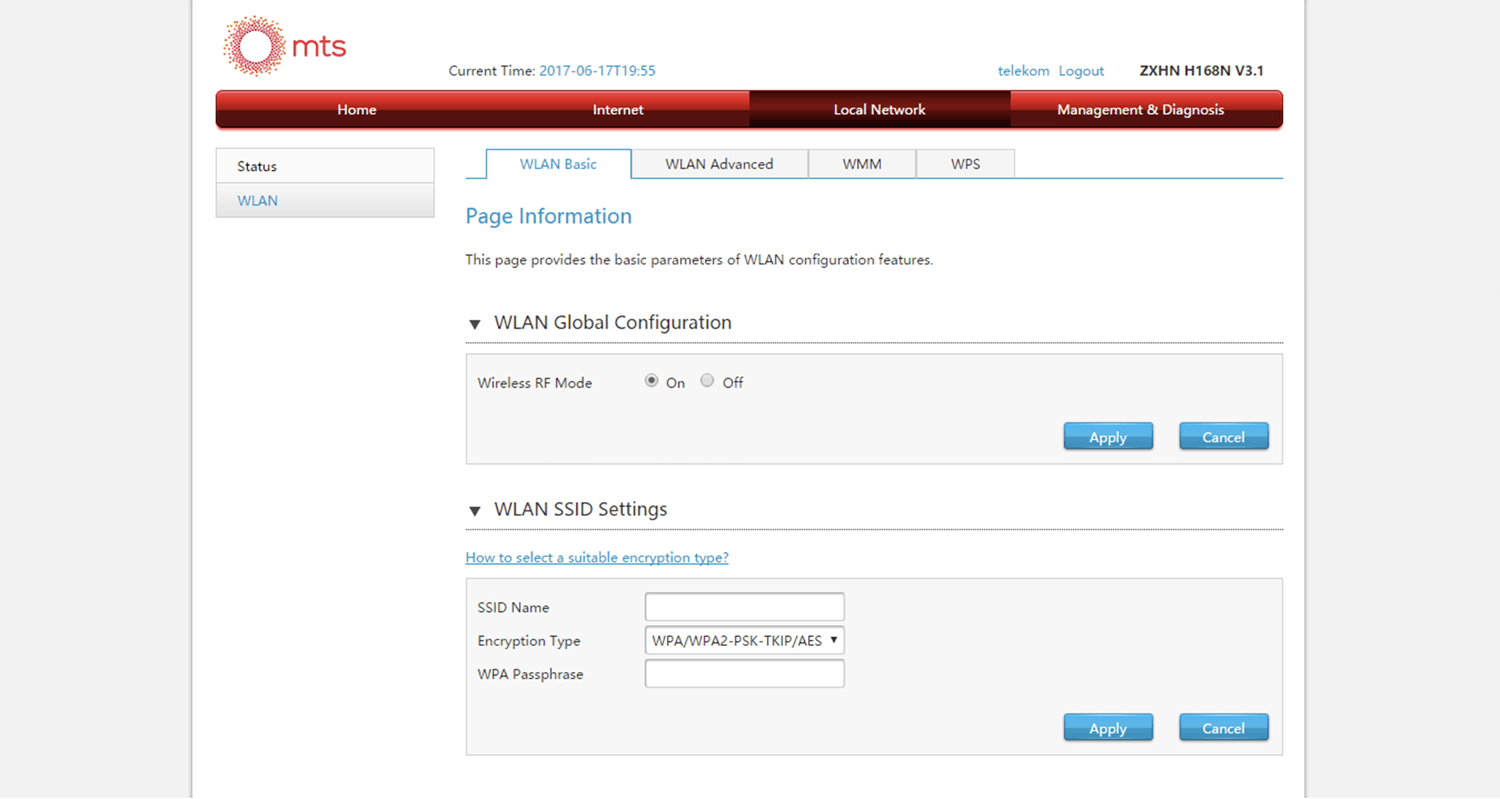The width and height of the screenshot is (1500, 799).
Task: Open the Internet menu
Action: click(x=617, y=110)
